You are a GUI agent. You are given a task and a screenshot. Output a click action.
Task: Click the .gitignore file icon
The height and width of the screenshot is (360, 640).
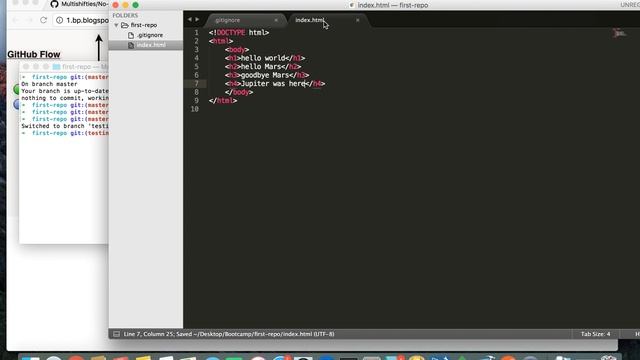point(131,36)
